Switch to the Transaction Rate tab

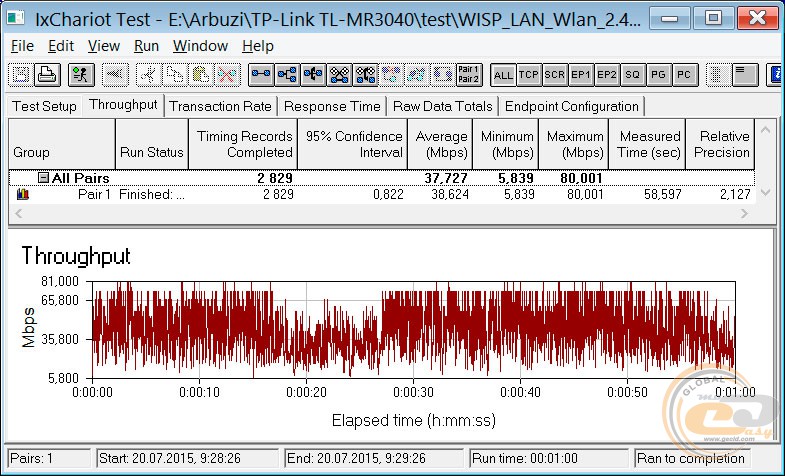220,106
